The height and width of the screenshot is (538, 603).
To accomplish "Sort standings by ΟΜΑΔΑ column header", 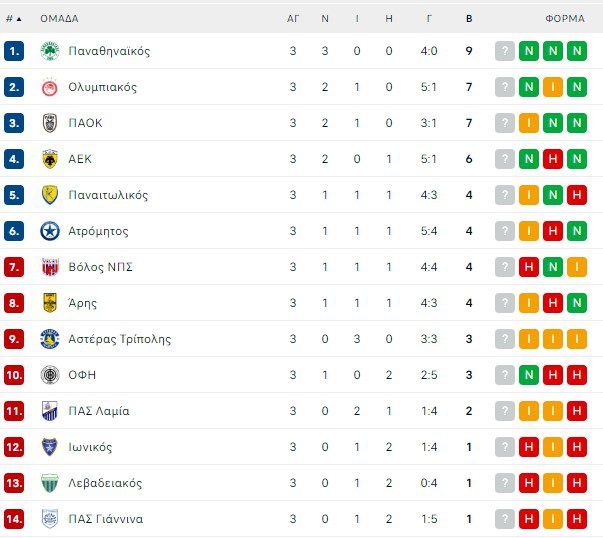I will [x=59, y=18].
